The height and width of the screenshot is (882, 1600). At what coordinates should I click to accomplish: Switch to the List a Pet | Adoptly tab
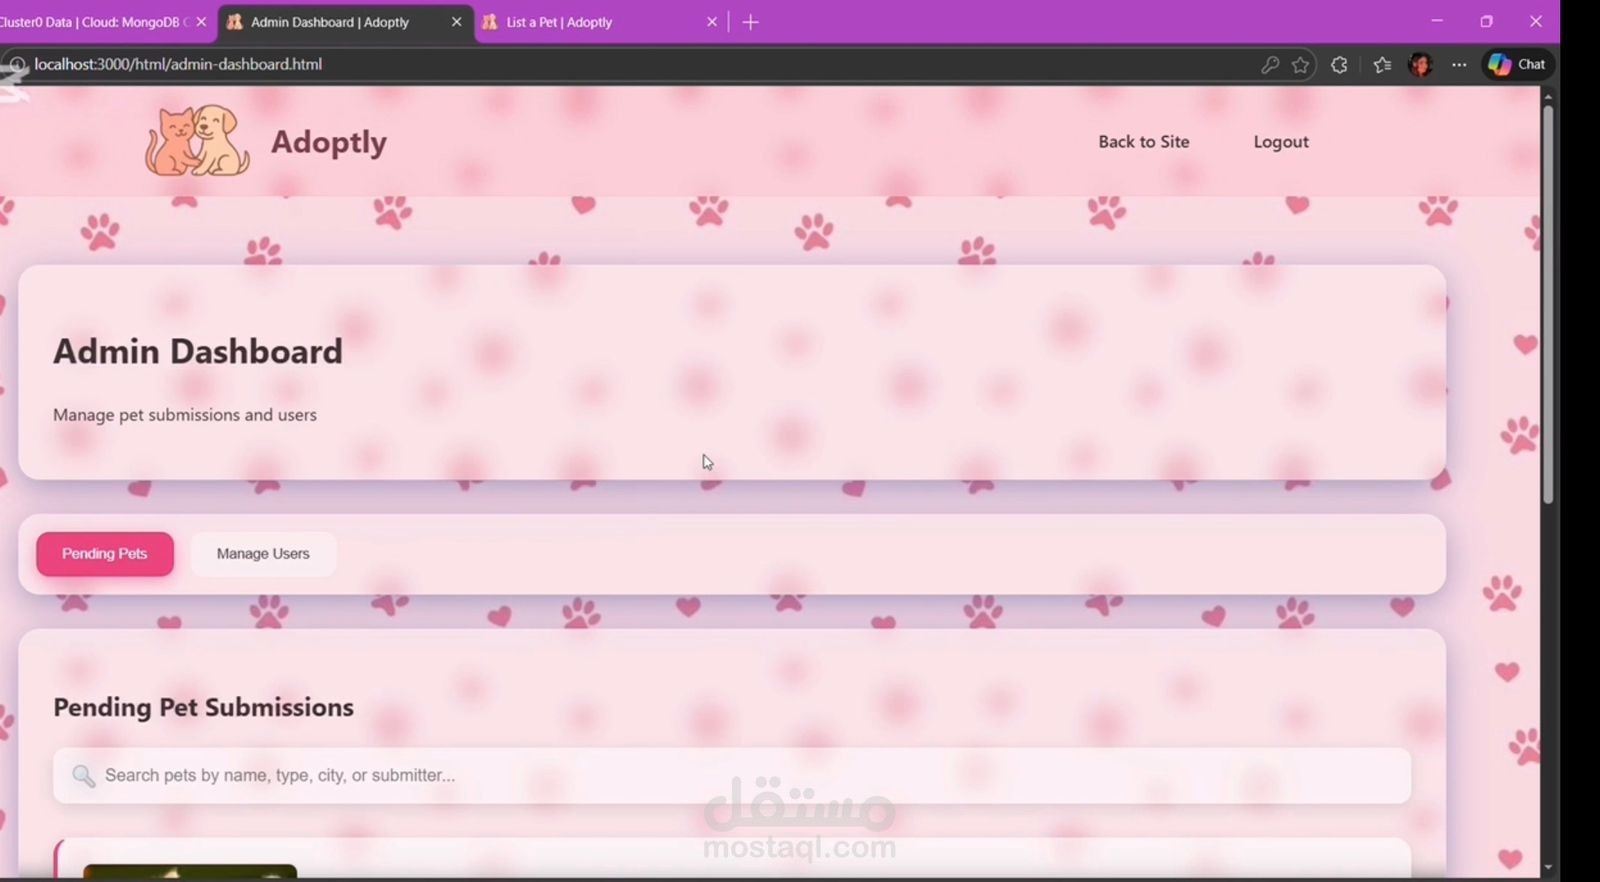coord(598,22)
